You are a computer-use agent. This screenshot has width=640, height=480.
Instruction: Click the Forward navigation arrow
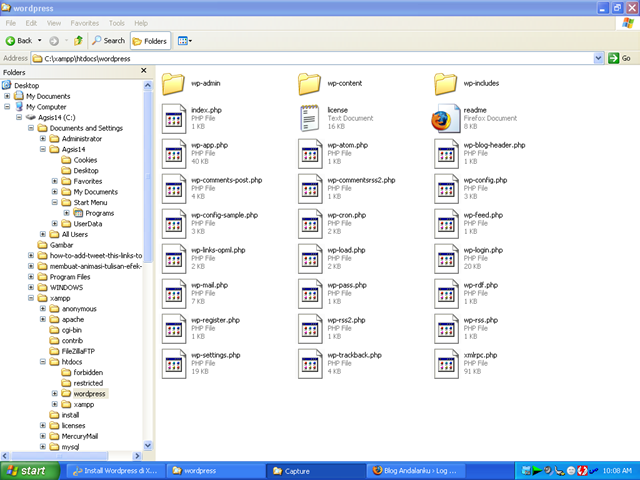[x=54, y=41]
